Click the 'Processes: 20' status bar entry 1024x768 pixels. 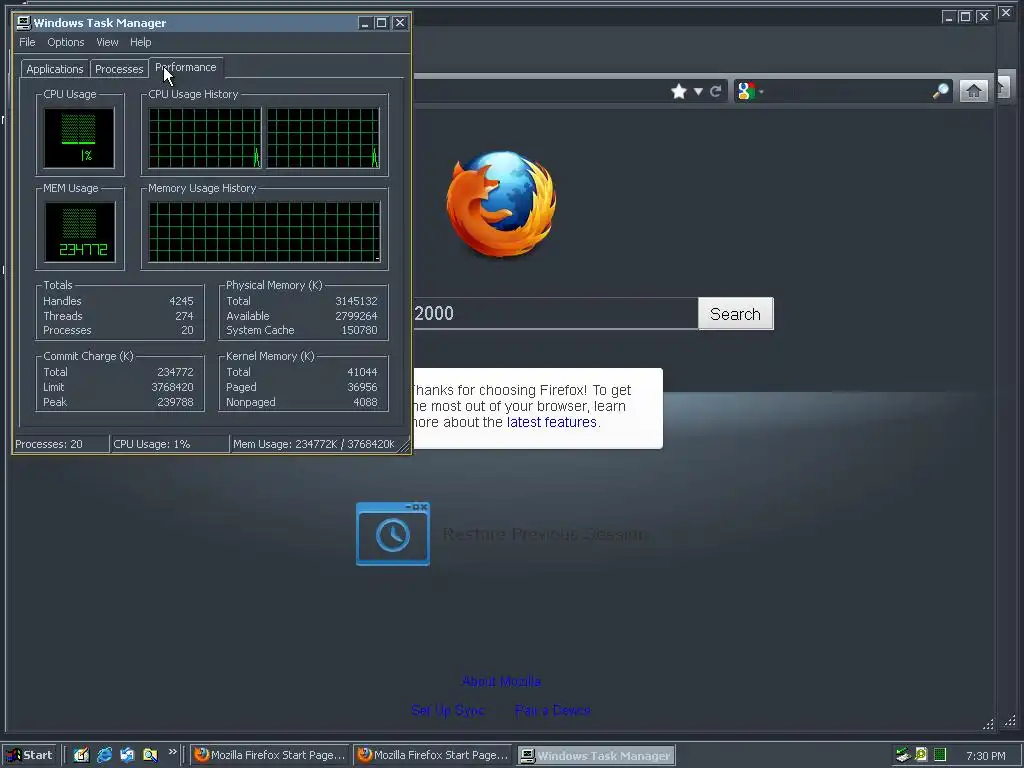(x=61, y=444)
